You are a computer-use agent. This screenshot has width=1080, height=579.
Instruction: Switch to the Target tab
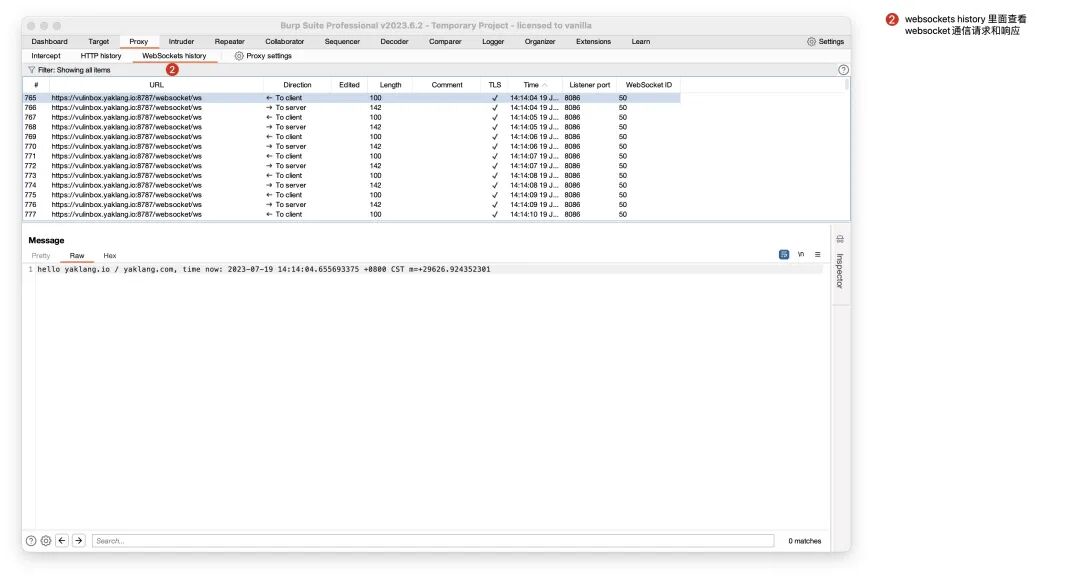(x=98, y=41)
